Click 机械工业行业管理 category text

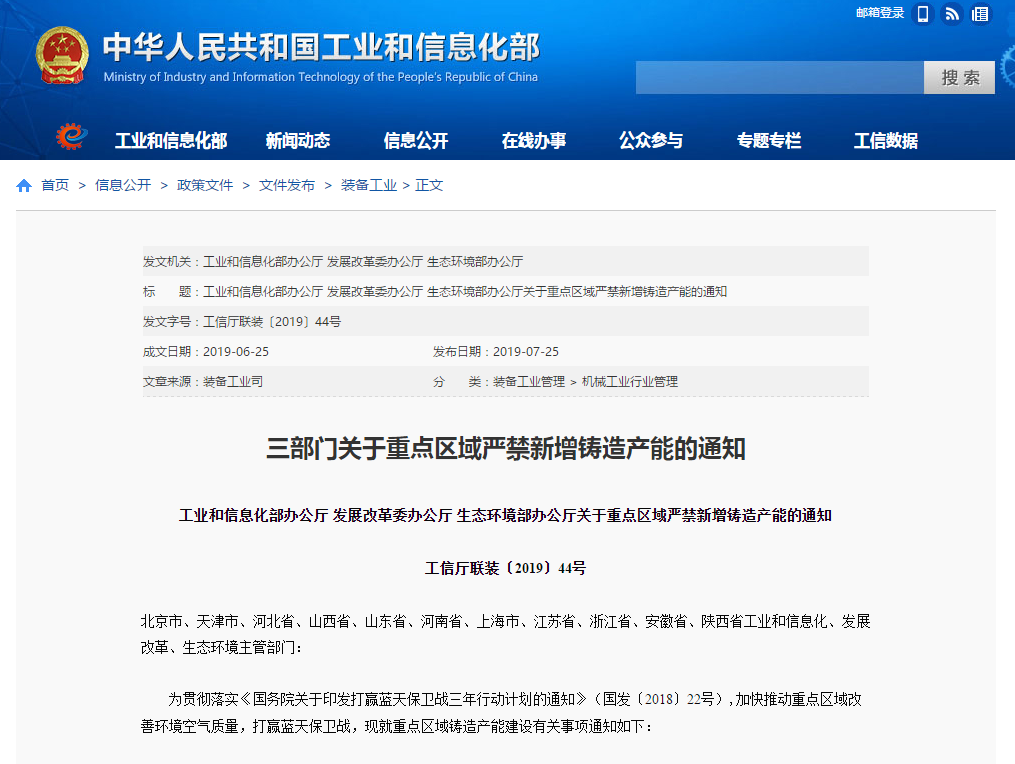(x=630, y=381)
